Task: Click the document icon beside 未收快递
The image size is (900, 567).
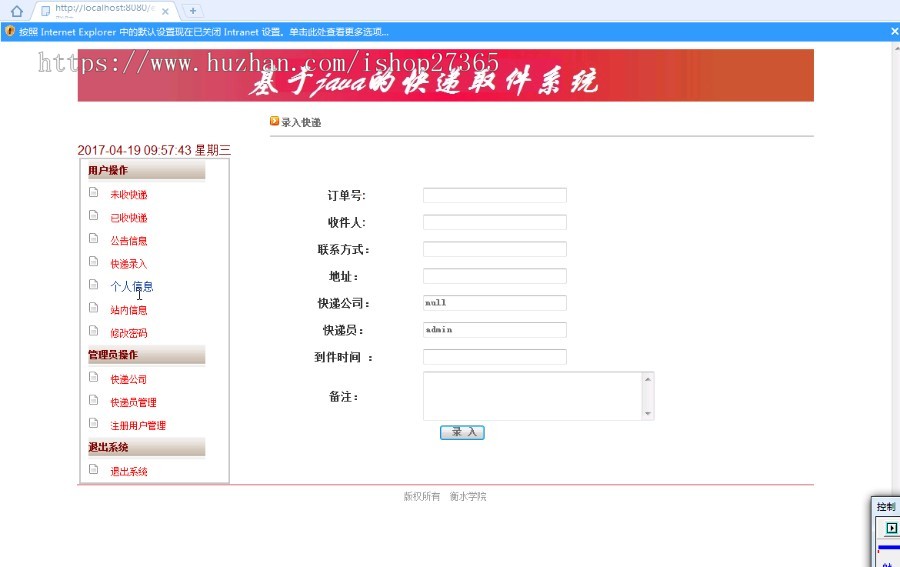Action: click(94, 192)
